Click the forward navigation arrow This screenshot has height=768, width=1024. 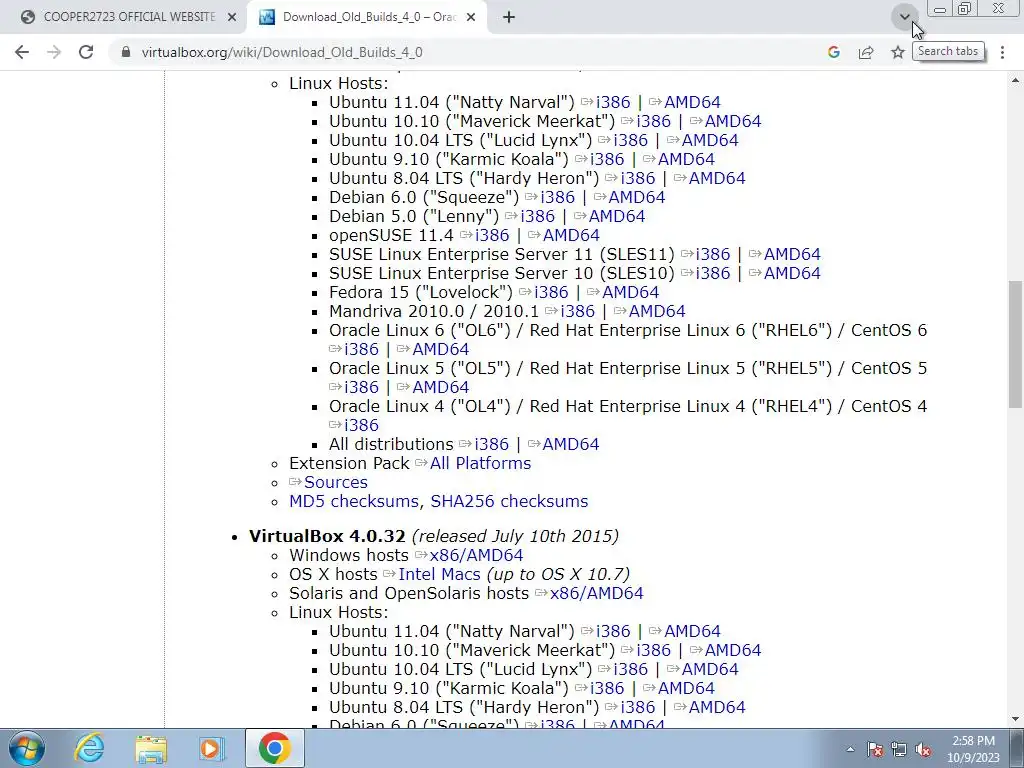point(54,52)
